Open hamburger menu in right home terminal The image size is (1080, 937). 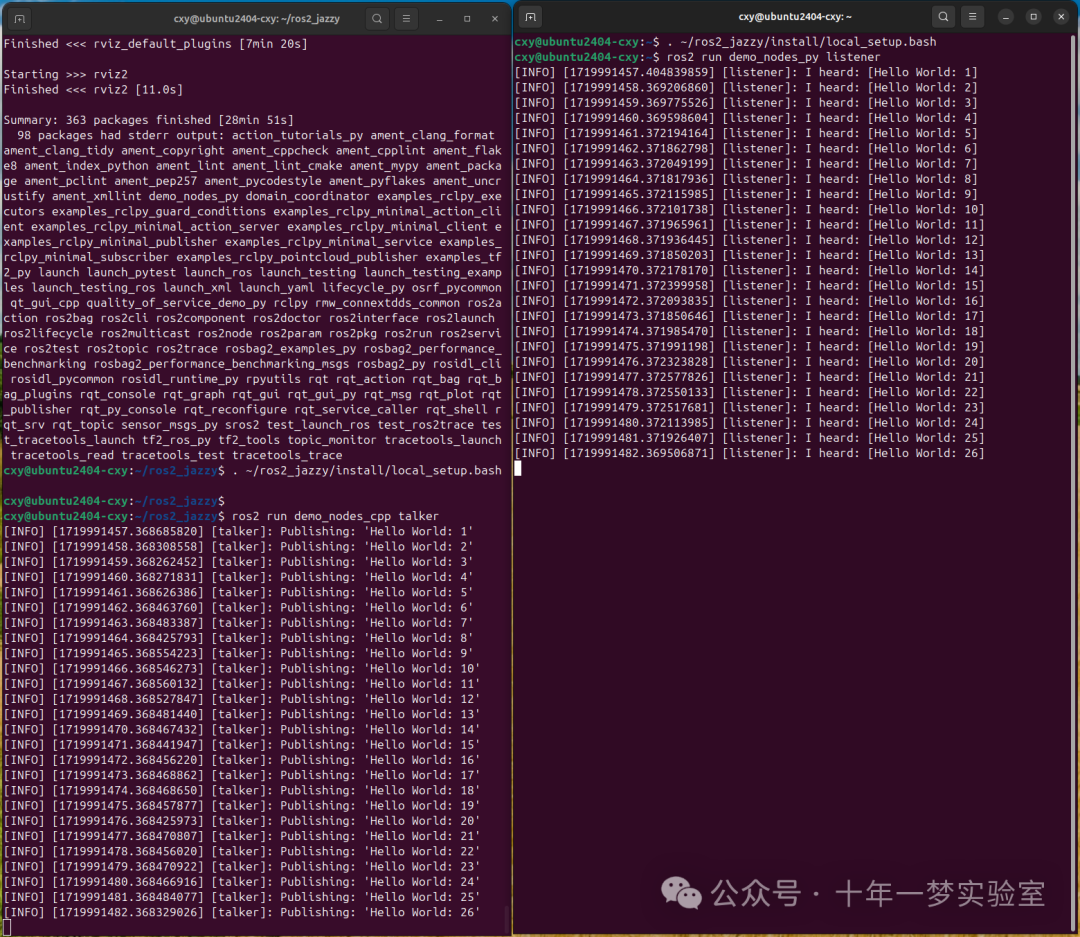(973, 17)
